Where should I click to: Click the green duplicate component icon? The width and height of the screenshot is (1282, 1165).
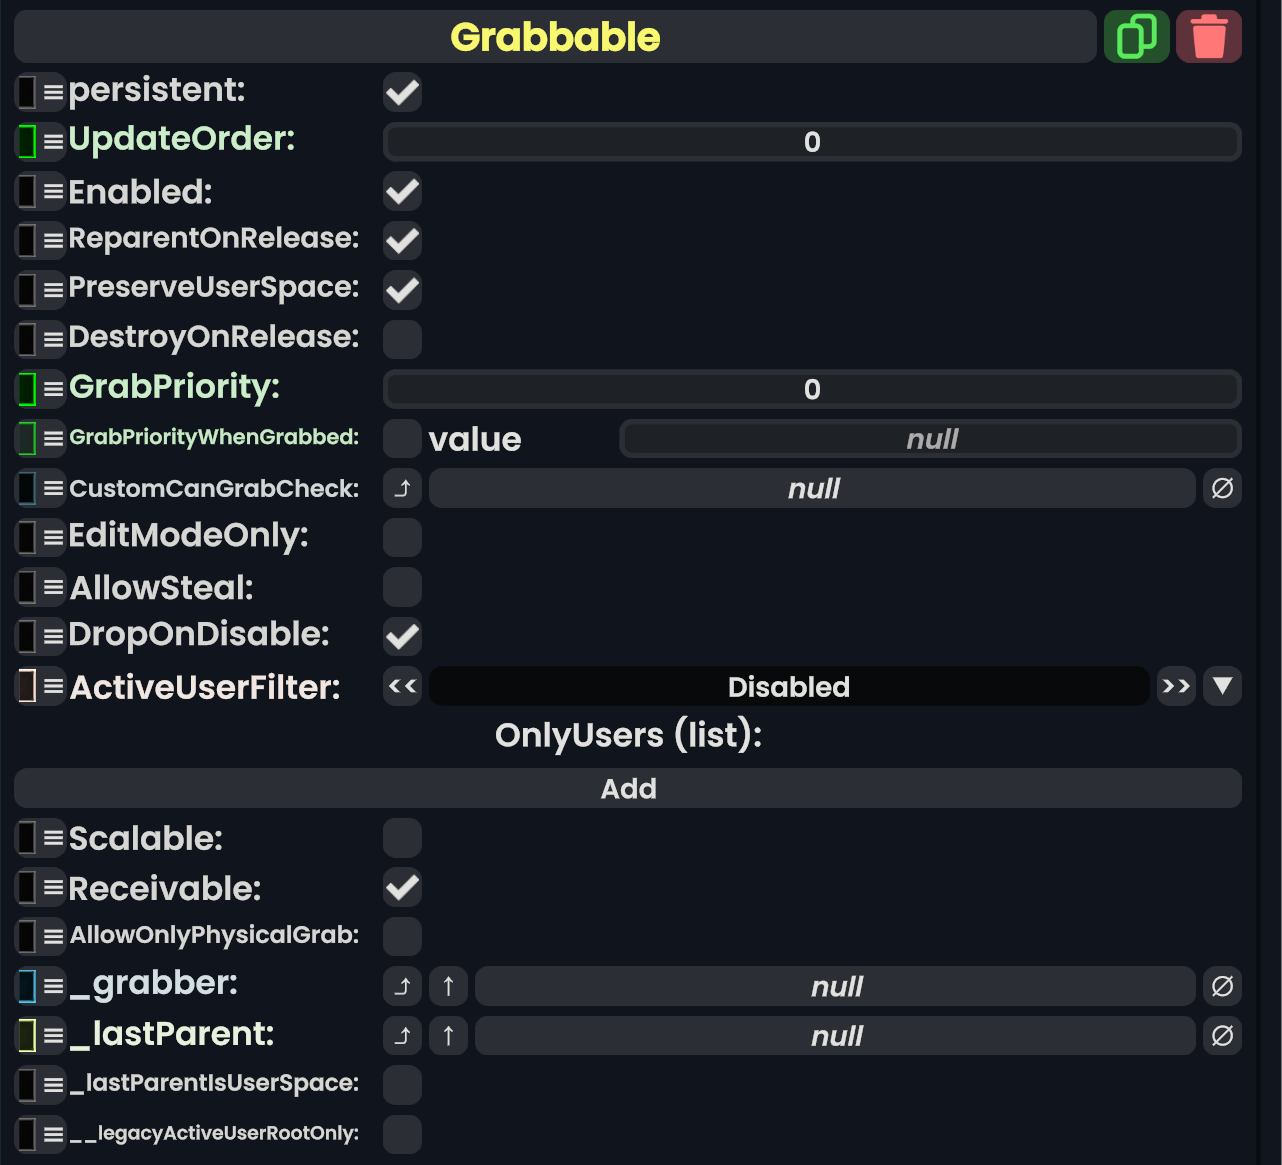(x=1136, y=37)
